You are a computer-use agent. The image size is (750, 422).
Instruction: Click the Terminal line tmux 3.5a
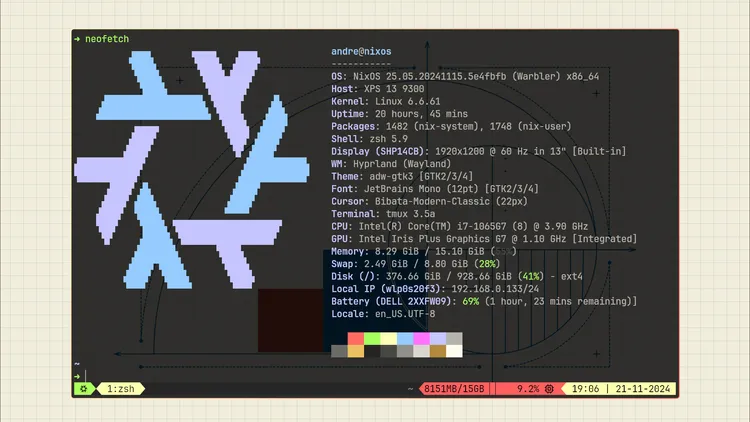tap(383, 214)
